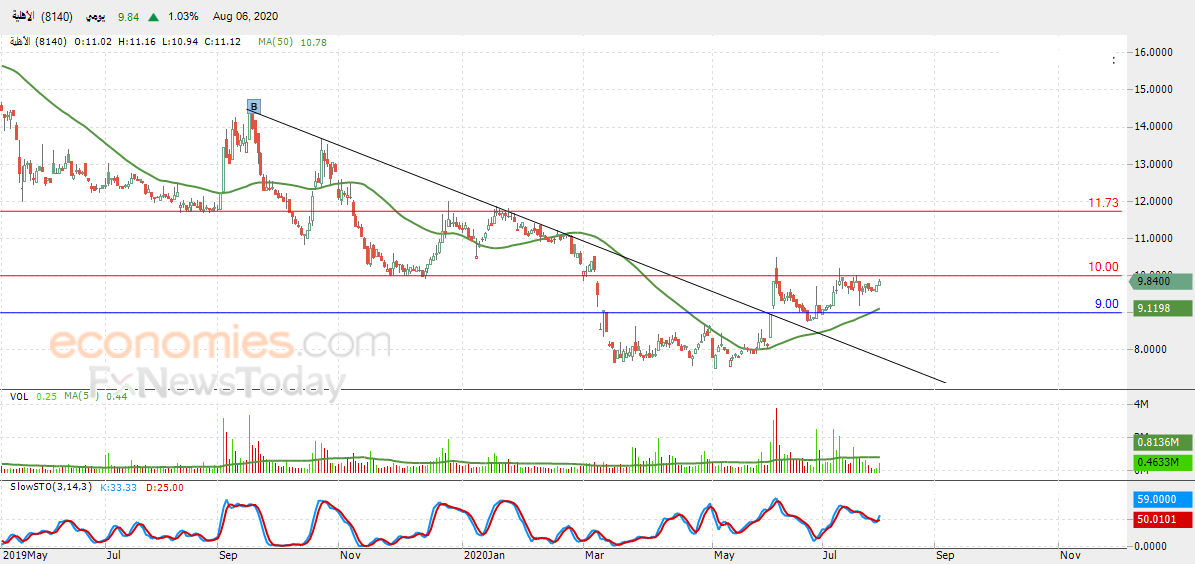Click the 0.8136M volume tag

pos(1161,441)
